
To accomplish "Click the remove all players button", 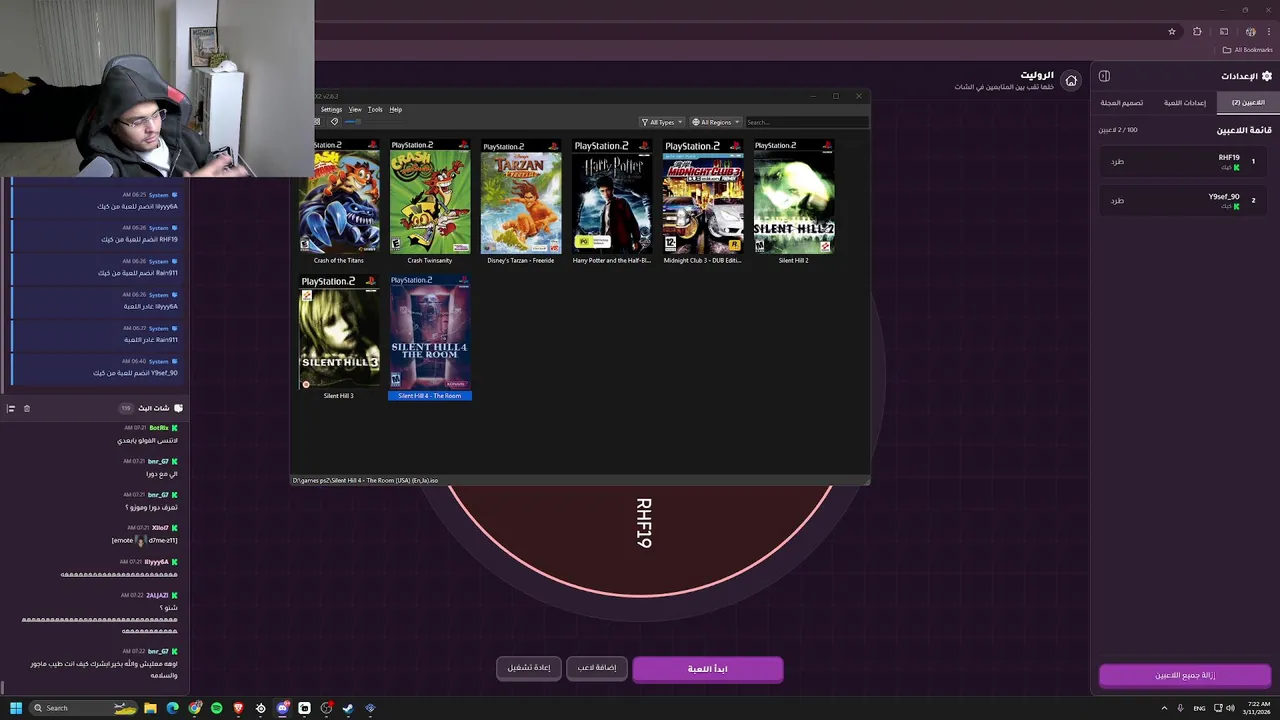I will point(1185,675).
